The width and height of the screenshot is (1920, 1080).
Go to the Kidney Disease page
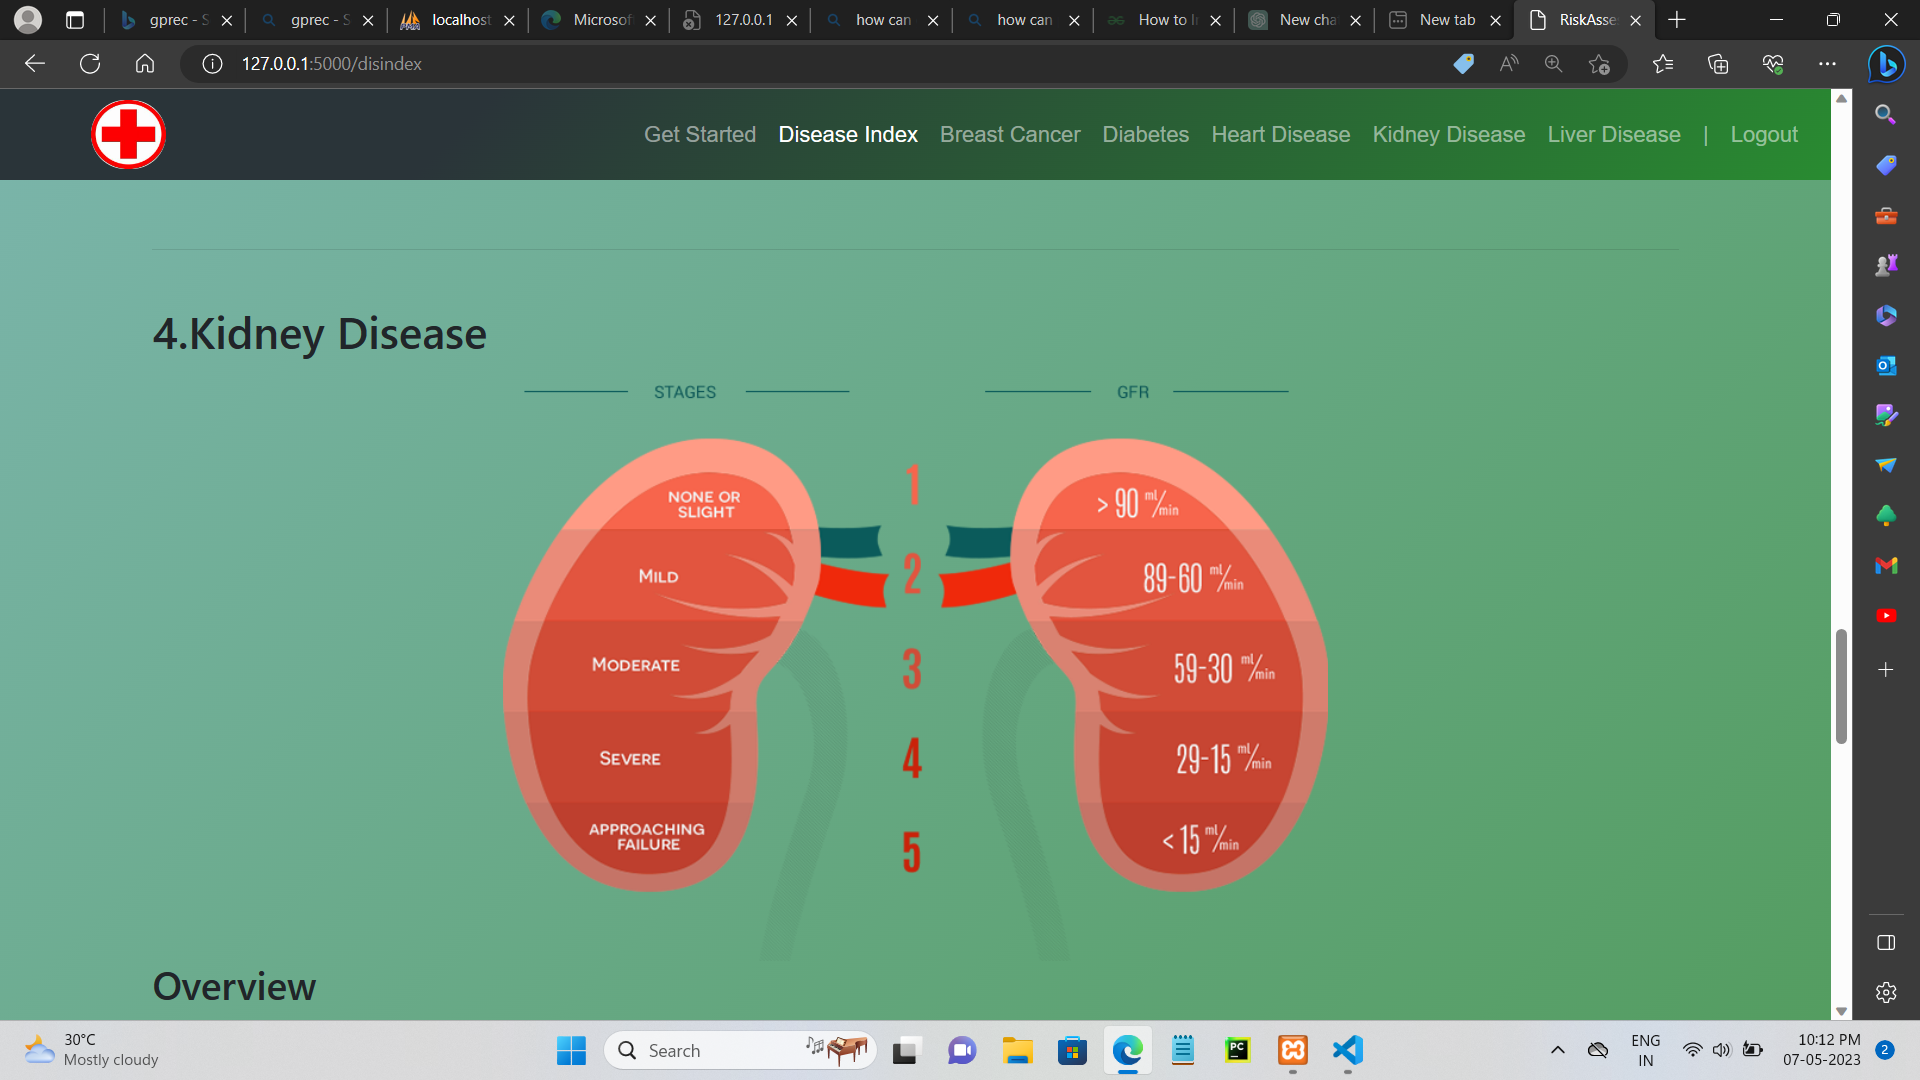pos(1449,134)
